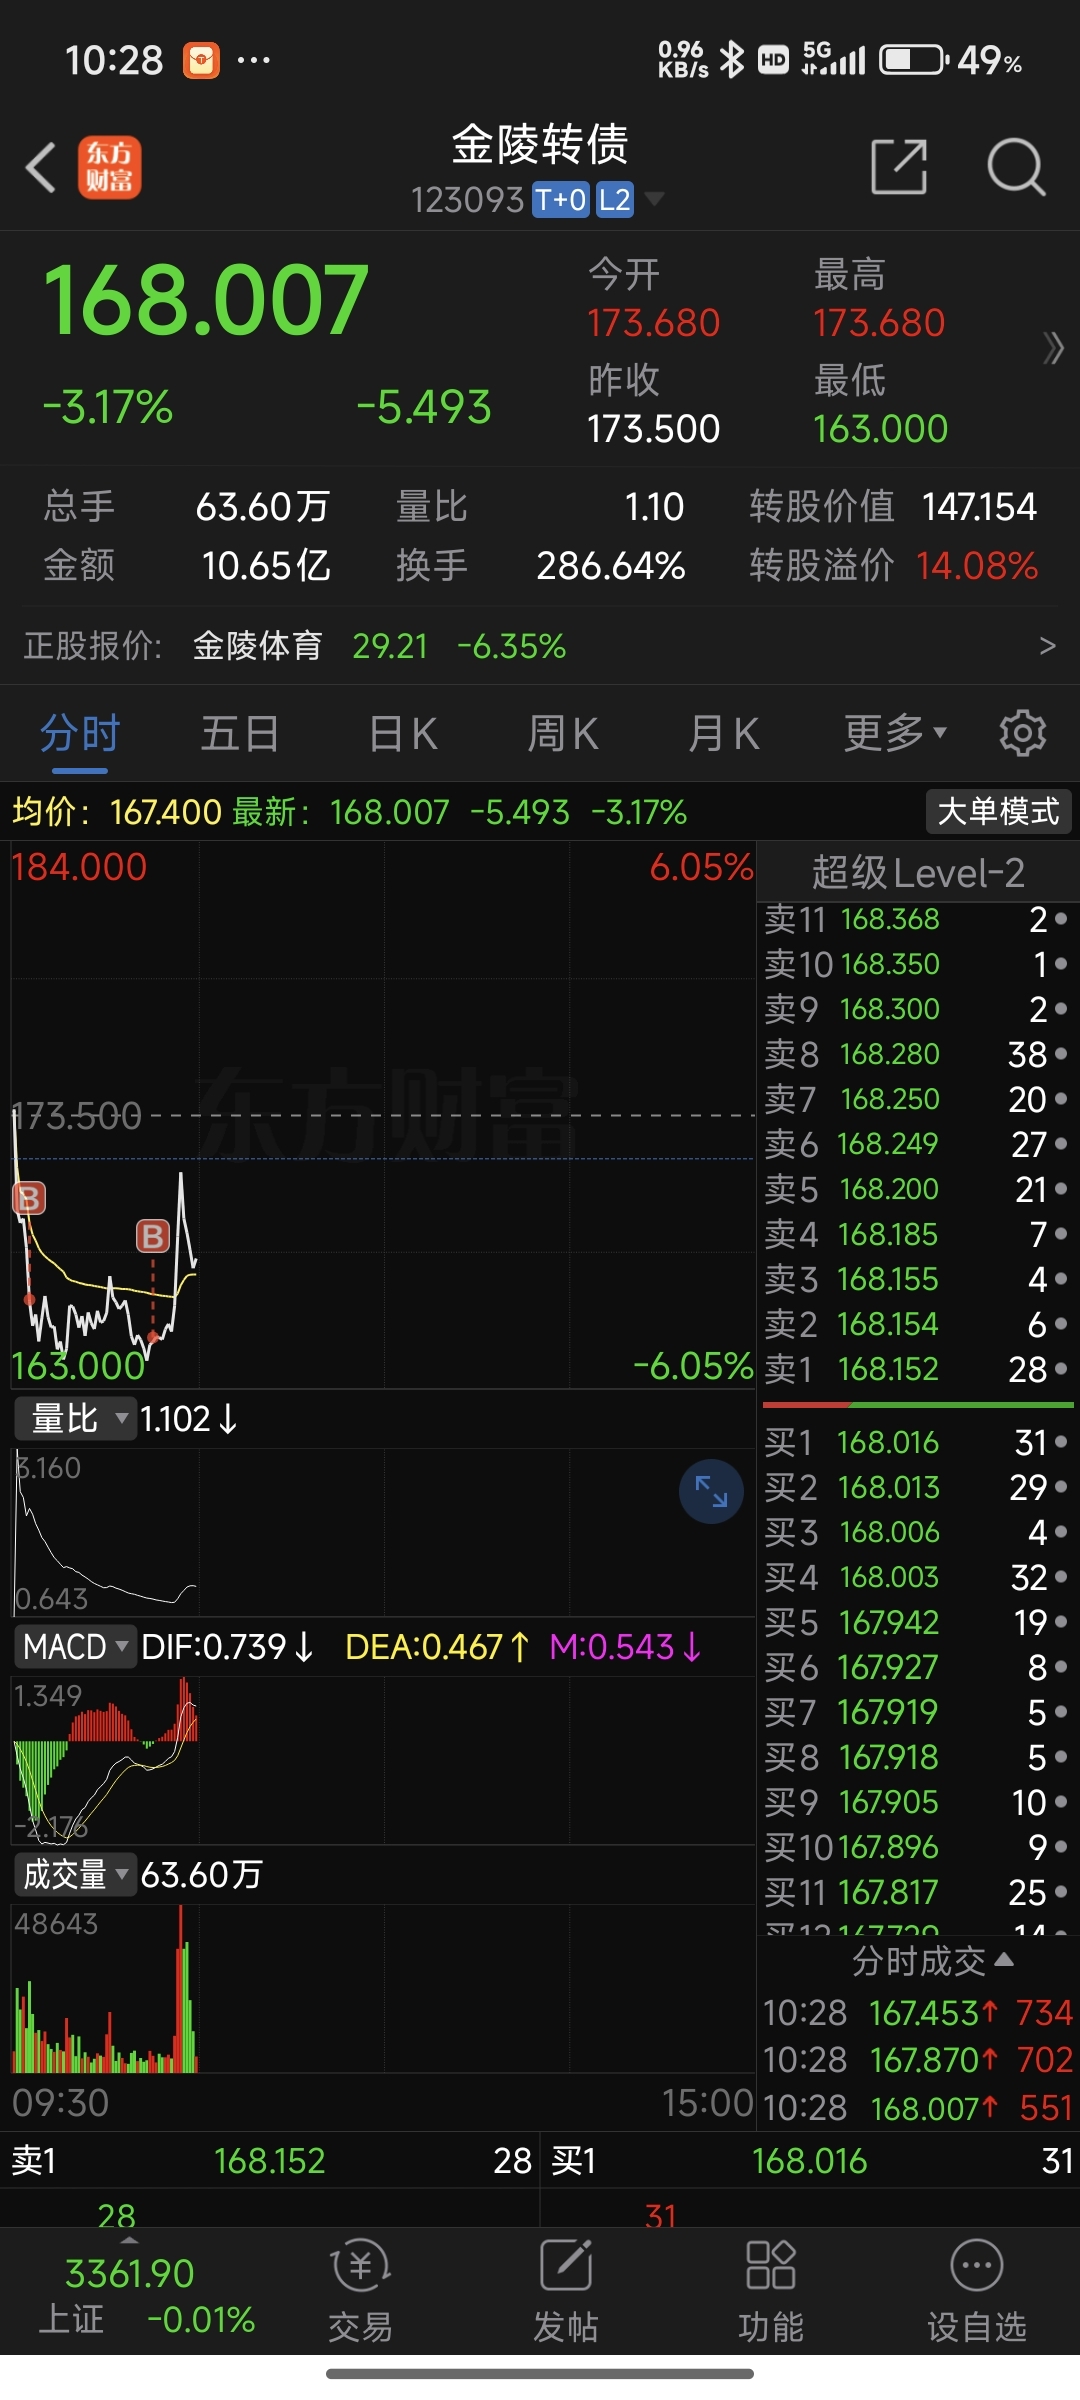Switch to the 周K tab
1080x2400 pixels.
pyautogui.click(x=563, y=733)
